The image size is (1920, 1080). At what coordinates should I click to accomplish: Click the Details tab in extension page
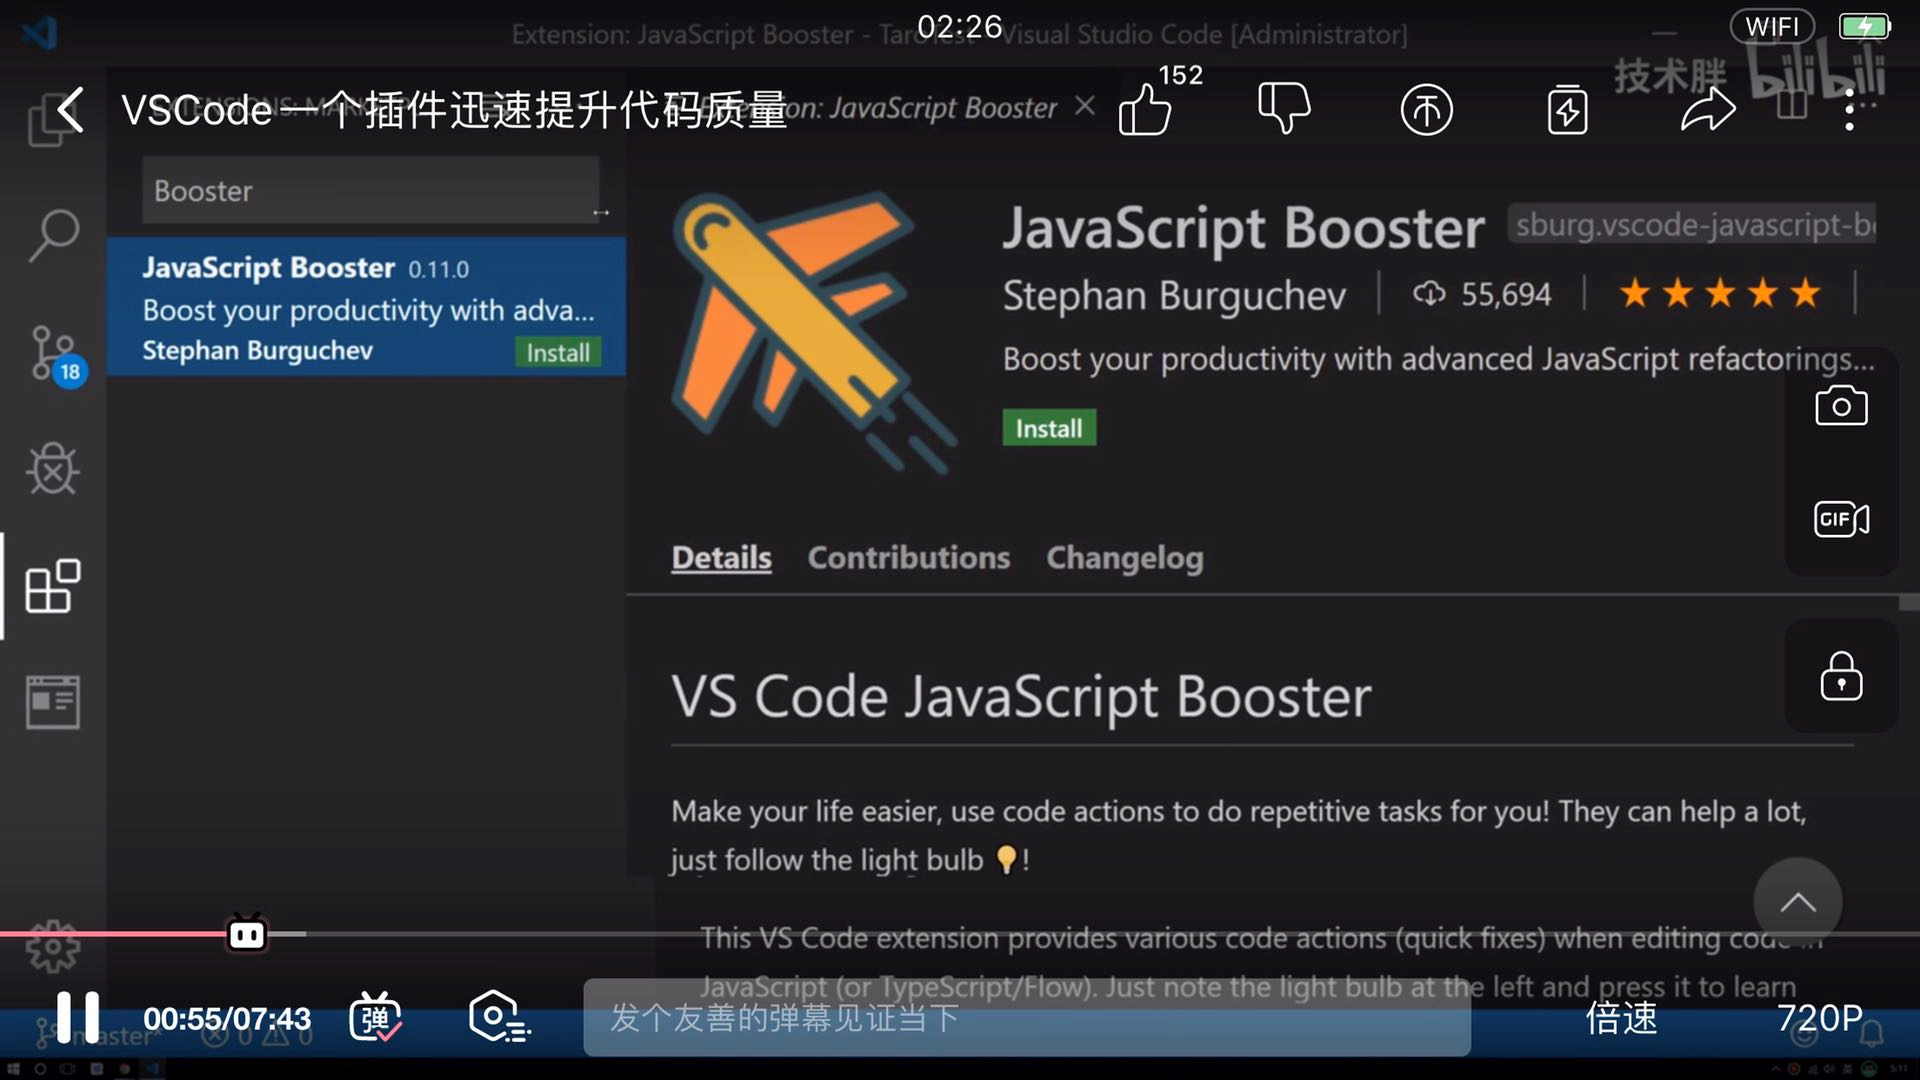click(x=721, y=556)
